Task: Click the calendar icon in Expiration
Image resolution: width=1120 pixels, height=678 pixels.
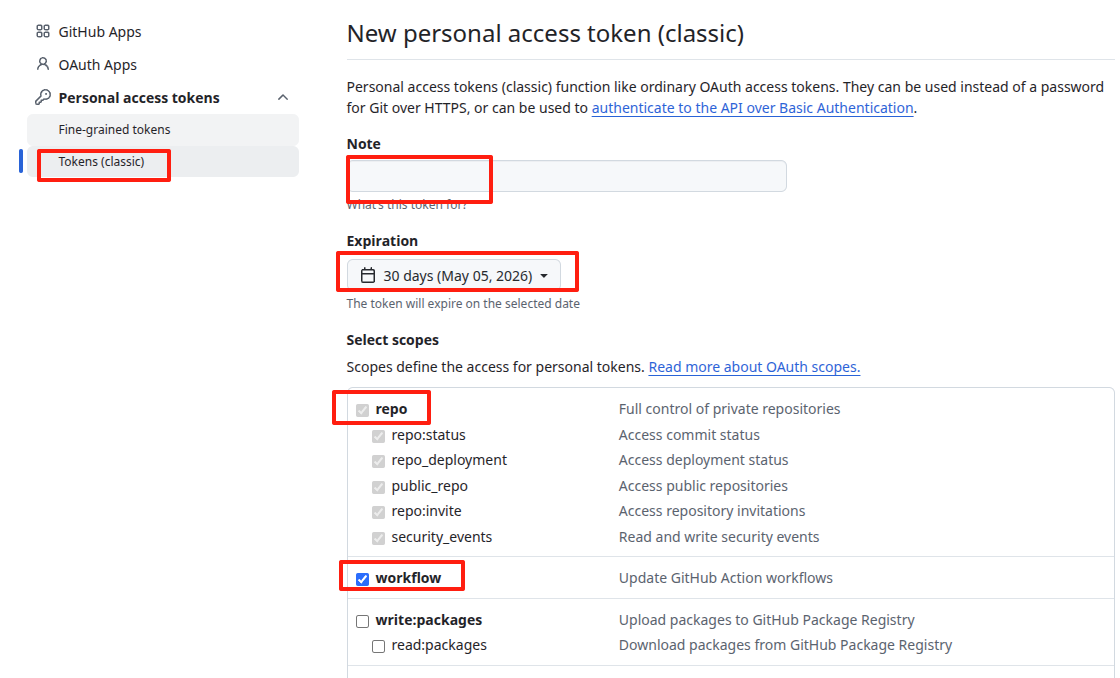Action: pos(367,276)
